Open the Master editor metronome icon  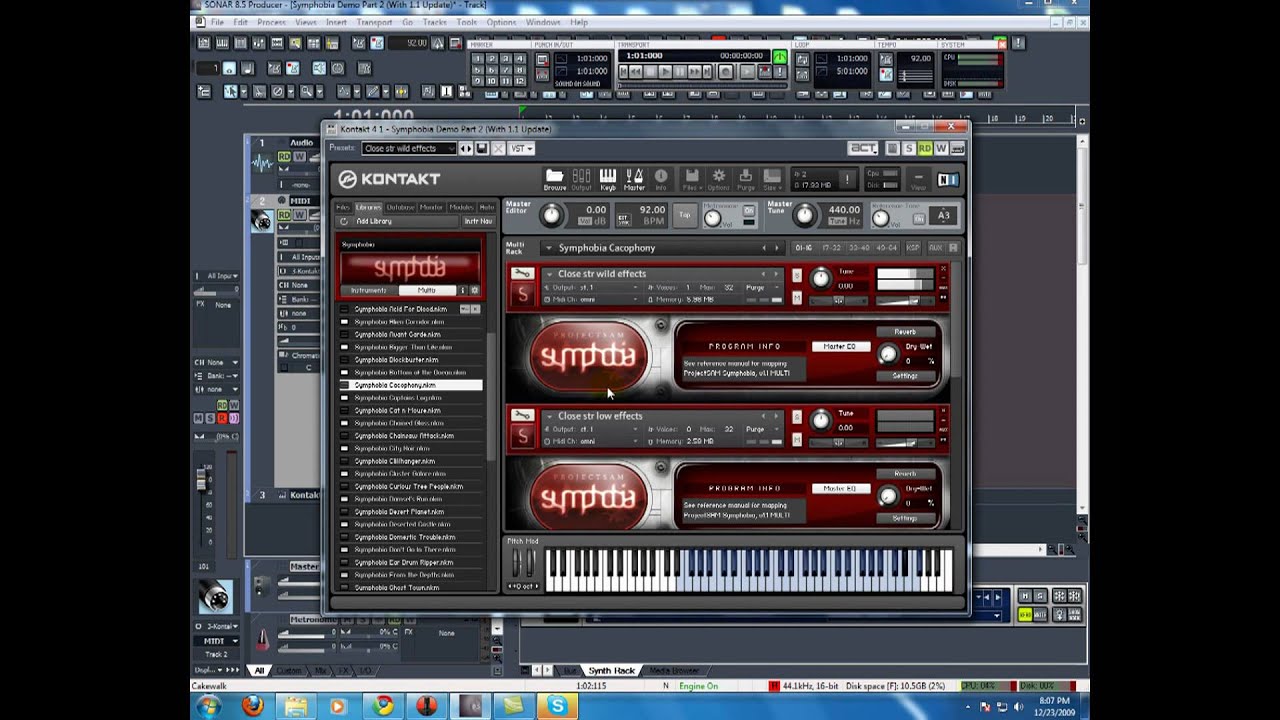coord(635,179)
